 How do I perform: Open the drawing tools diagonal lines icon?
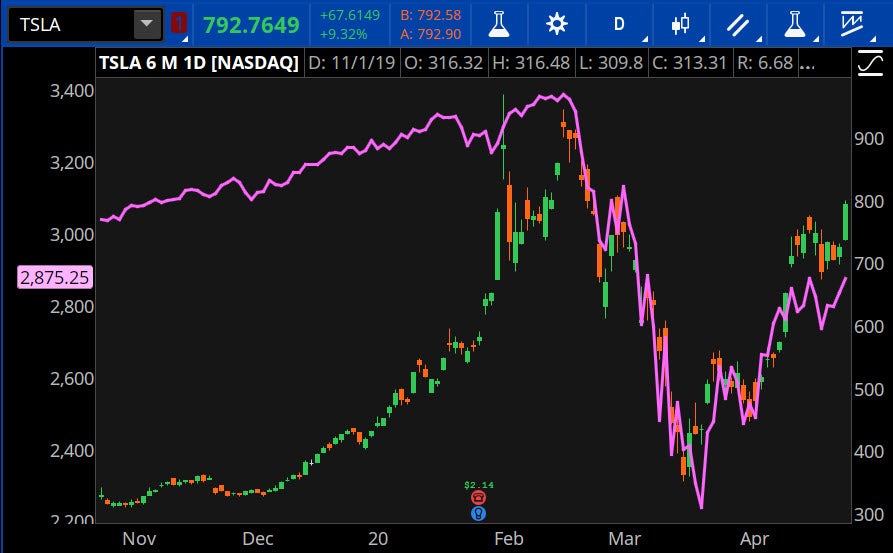[x=738, y=24]
